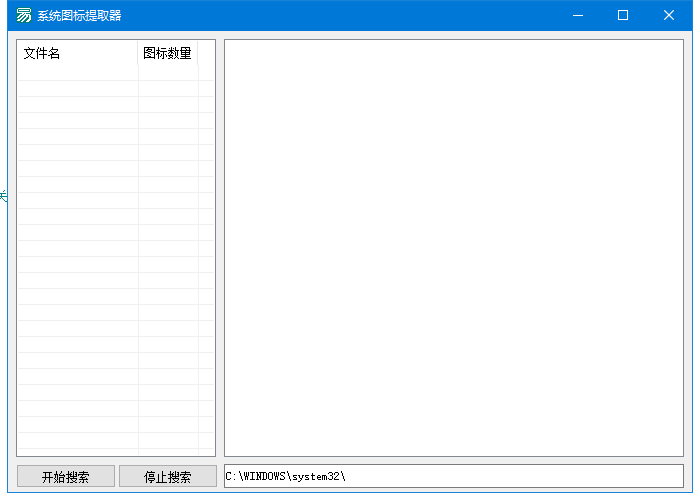The width and height of the screenshot is (700, 500).
Task: Select the first empty cell under 图标数量
Action: pos(167,73)
